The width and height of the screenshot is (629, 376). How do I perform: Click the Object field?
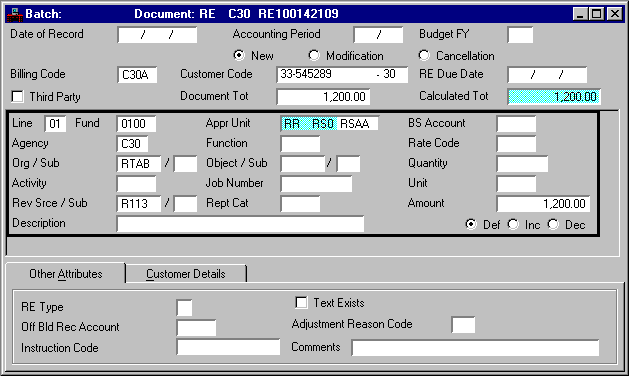pos(303,164)
